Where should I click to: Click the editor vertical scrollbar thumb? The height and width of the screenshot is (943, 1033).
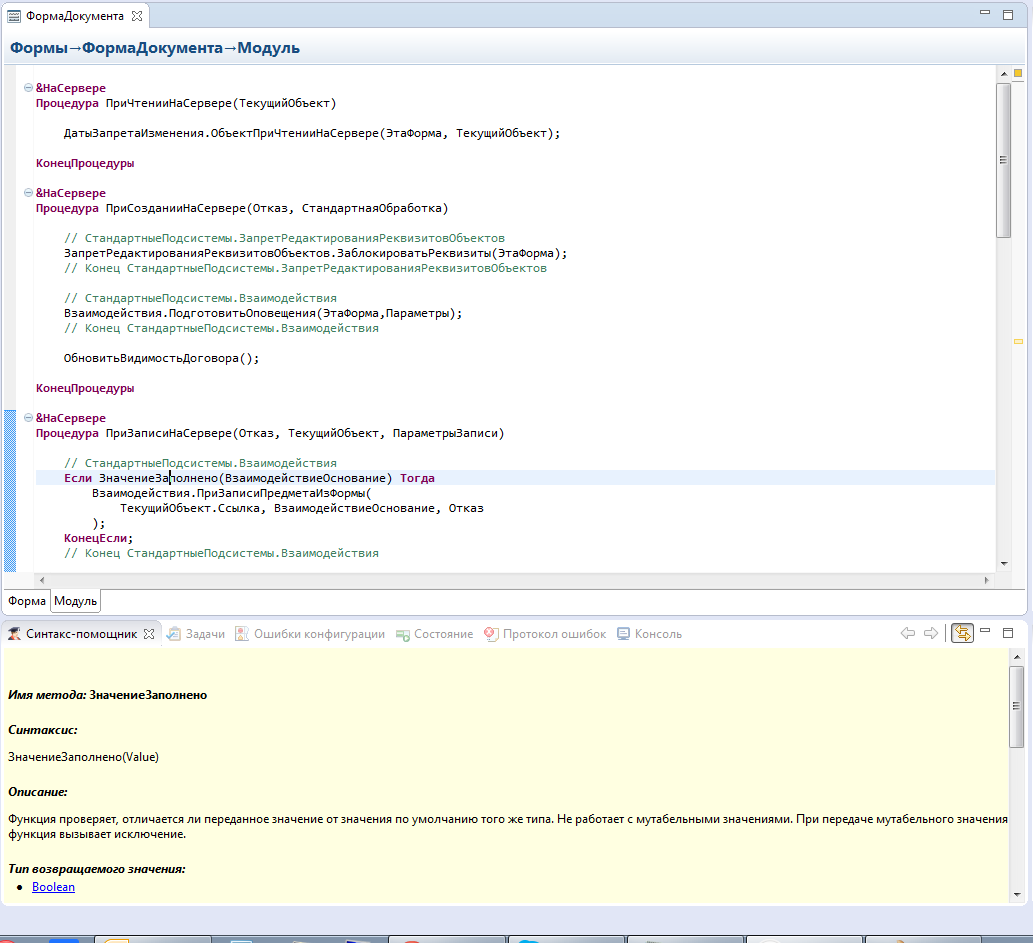1003,160
